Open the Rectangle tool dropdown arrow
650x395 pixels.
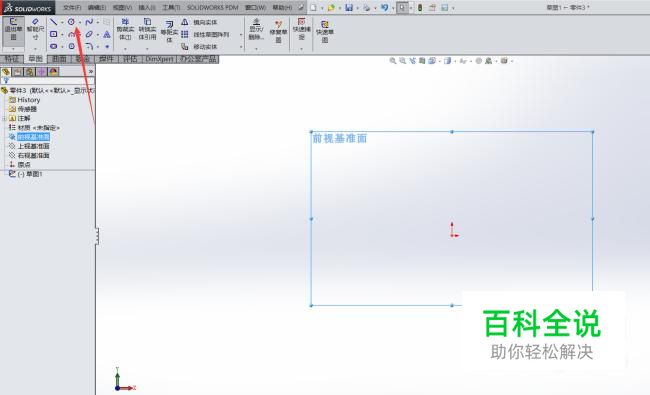tap(62, 35)
